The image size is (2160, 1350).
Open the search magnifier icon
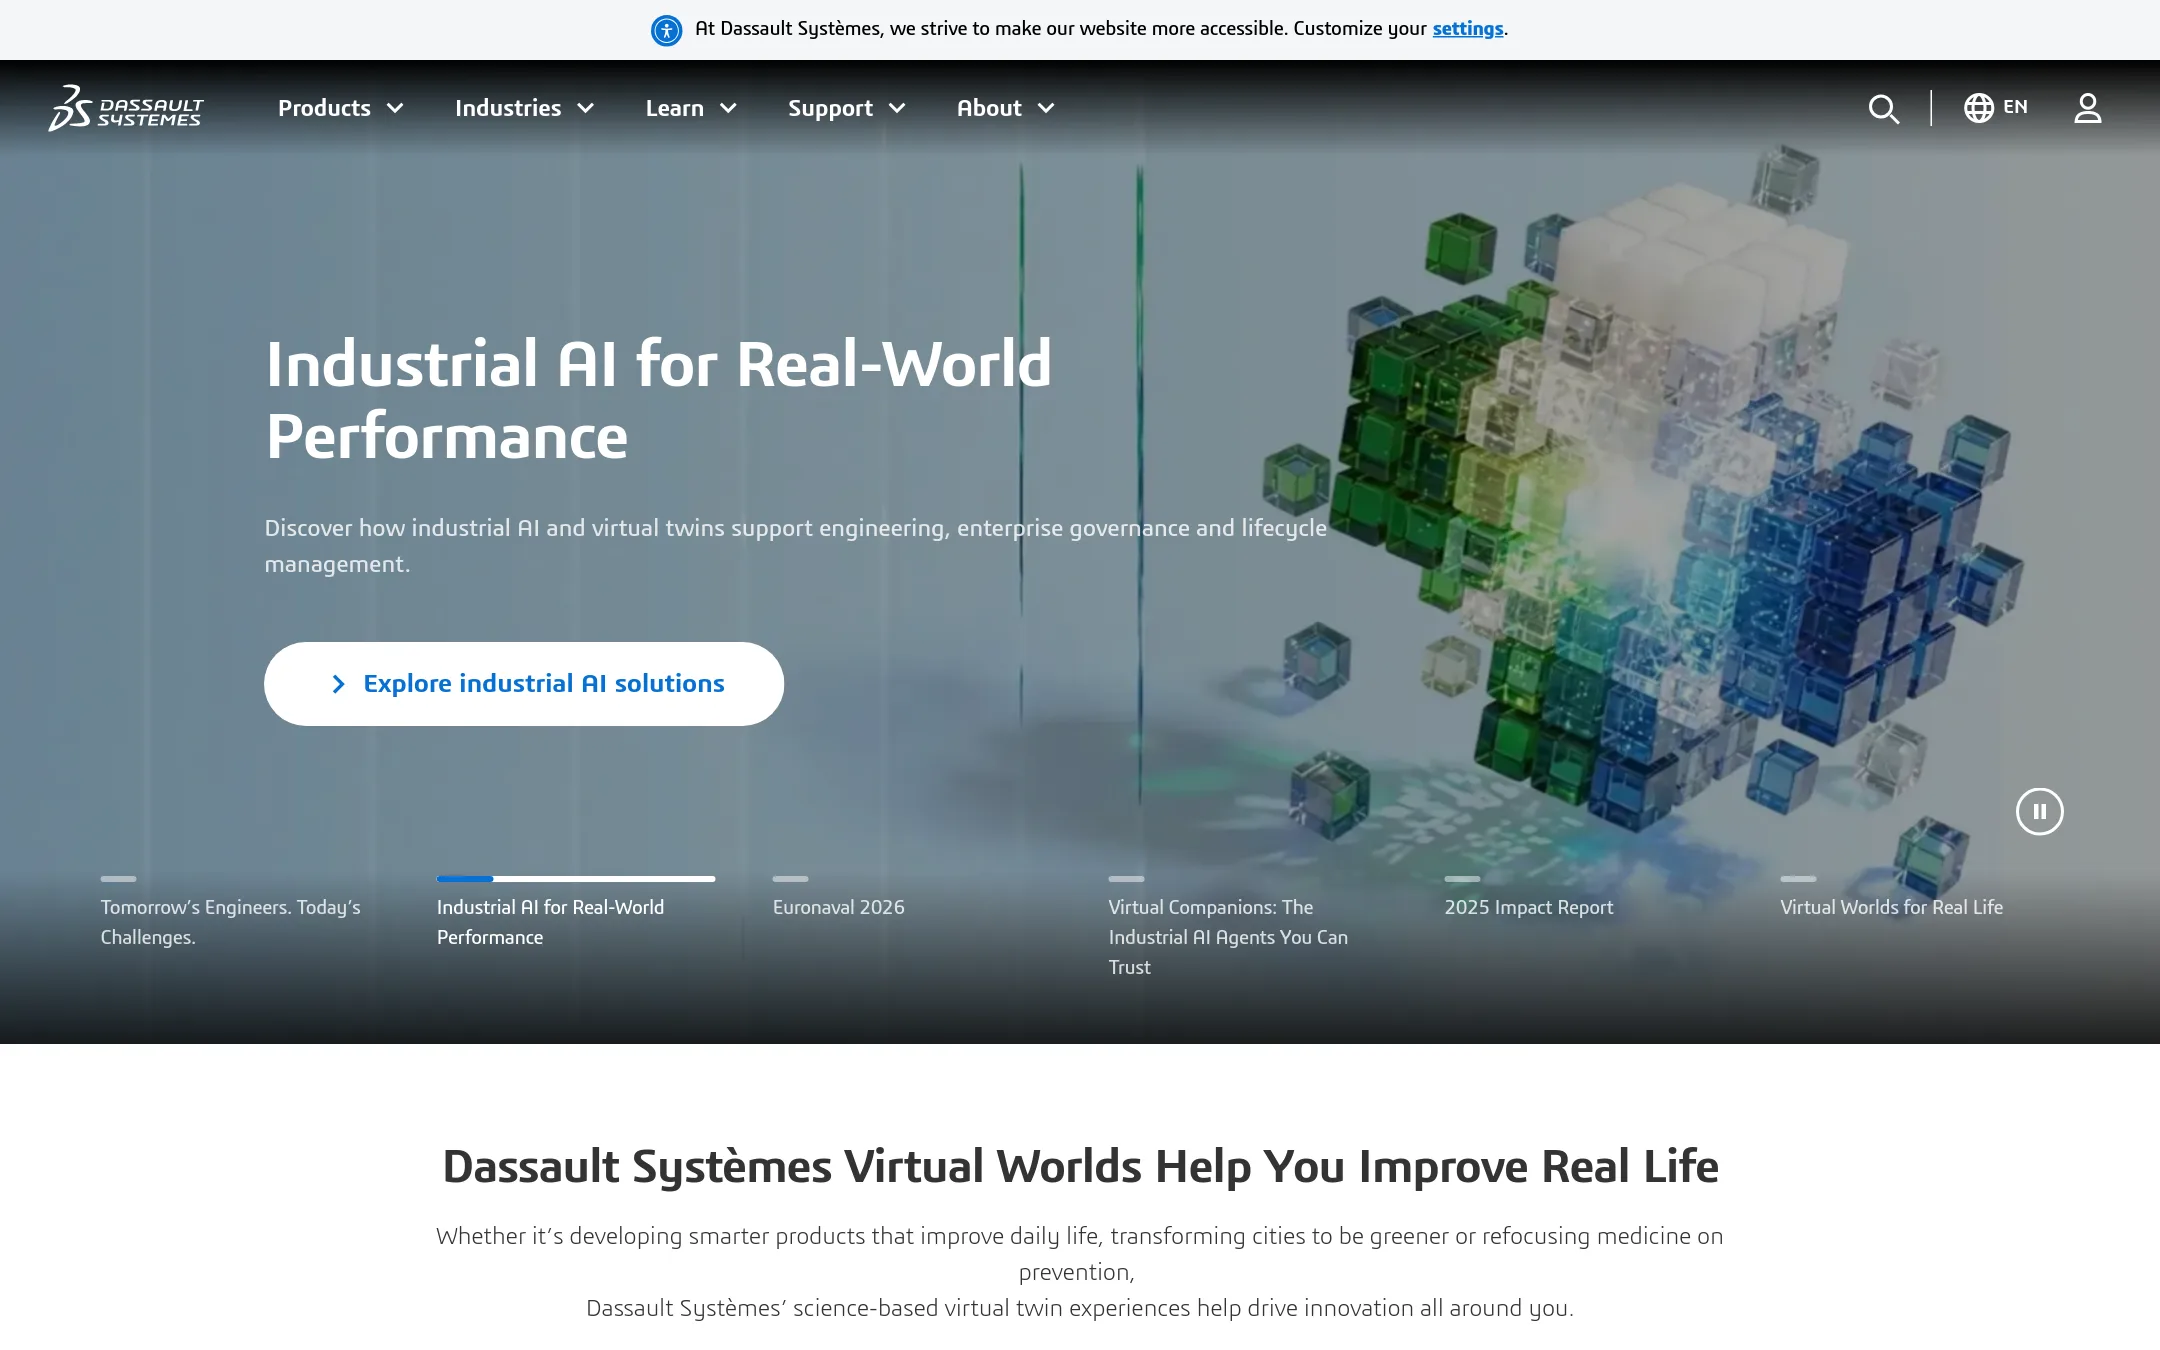click(x=1884, y=109)
